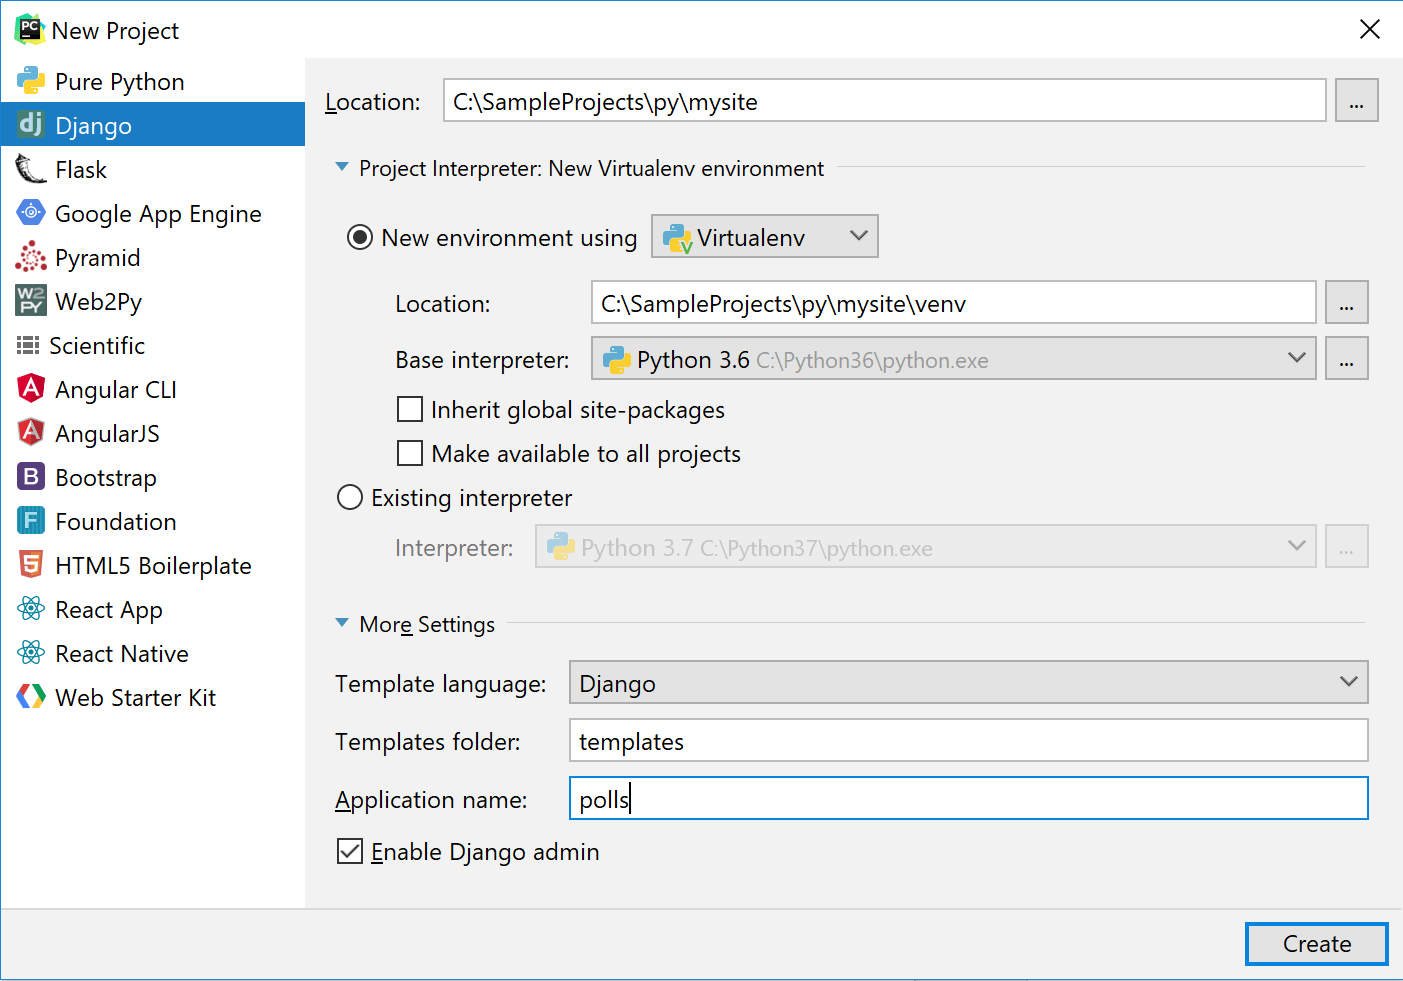
Task: Choose the Pyramid project type
Action: pyautogui.click(x=153, y=257)
